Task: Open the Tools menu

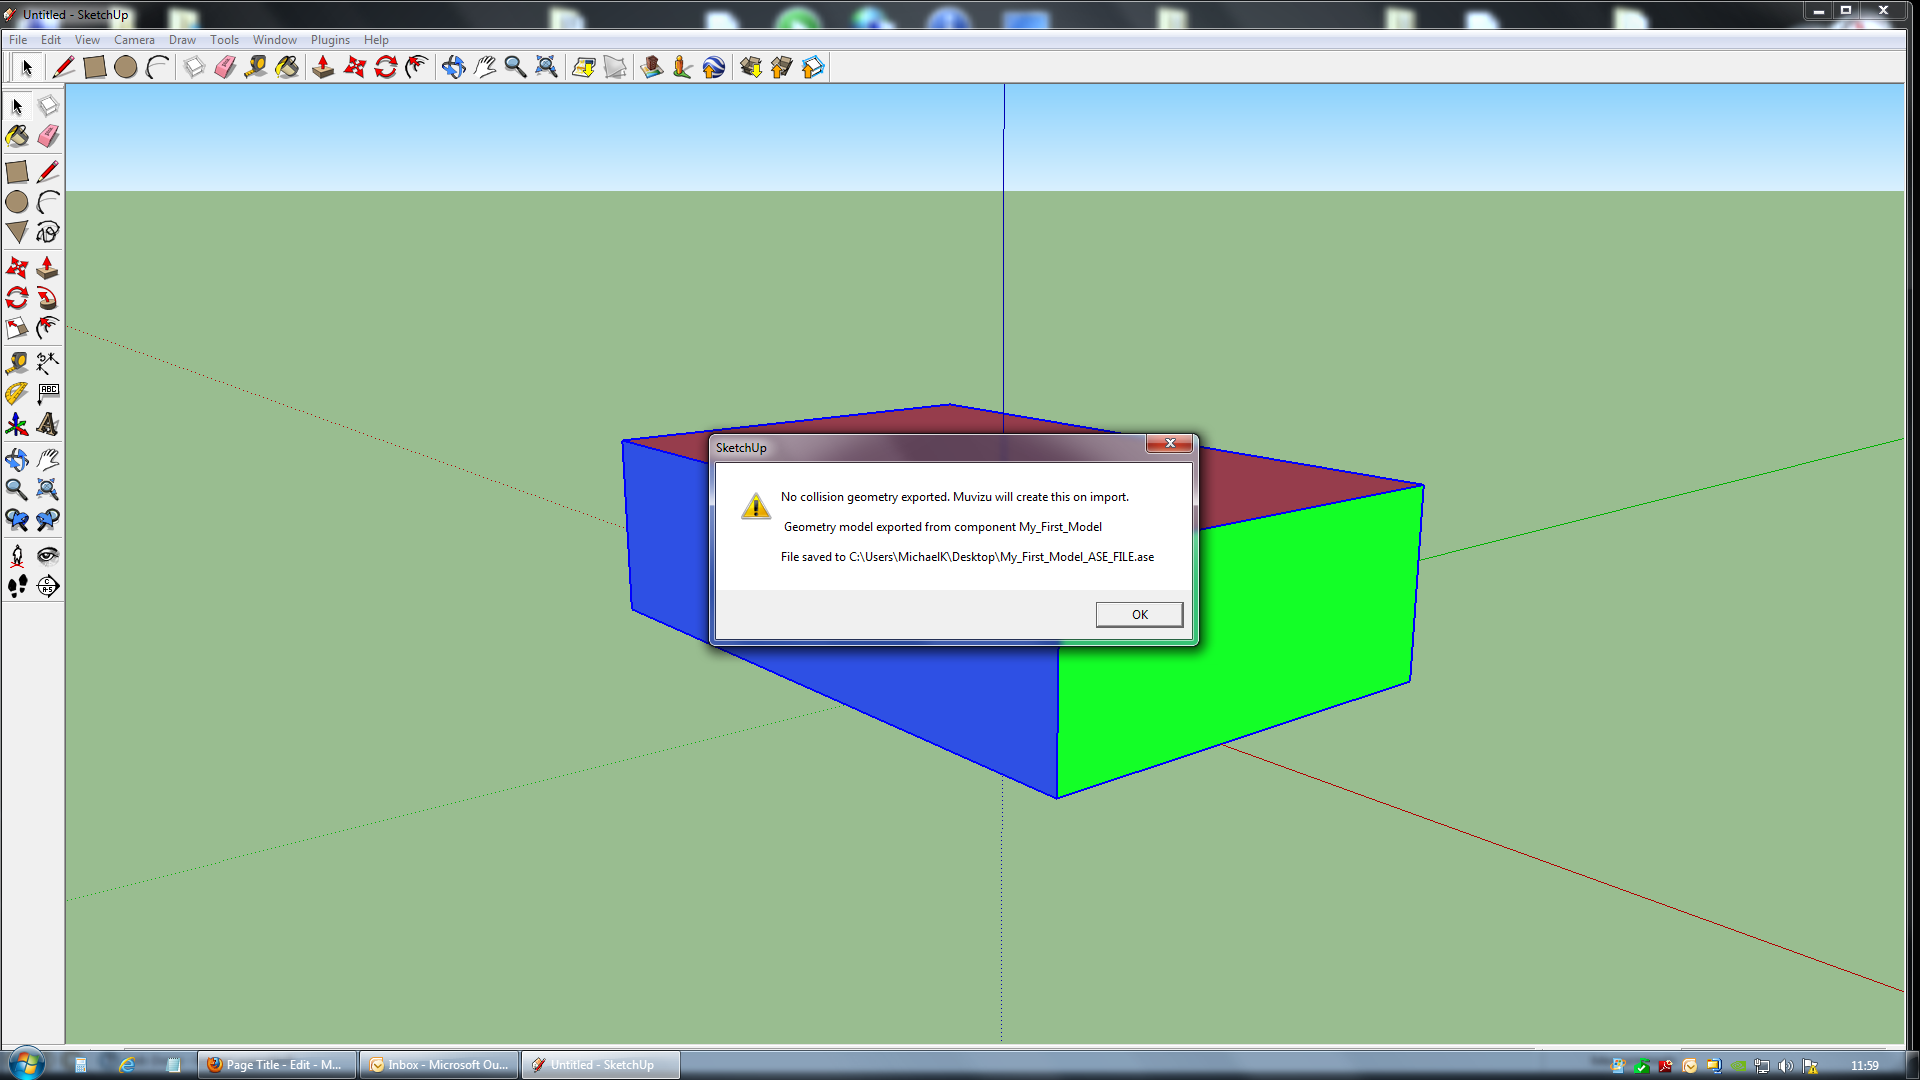Action: click(224, 40)
